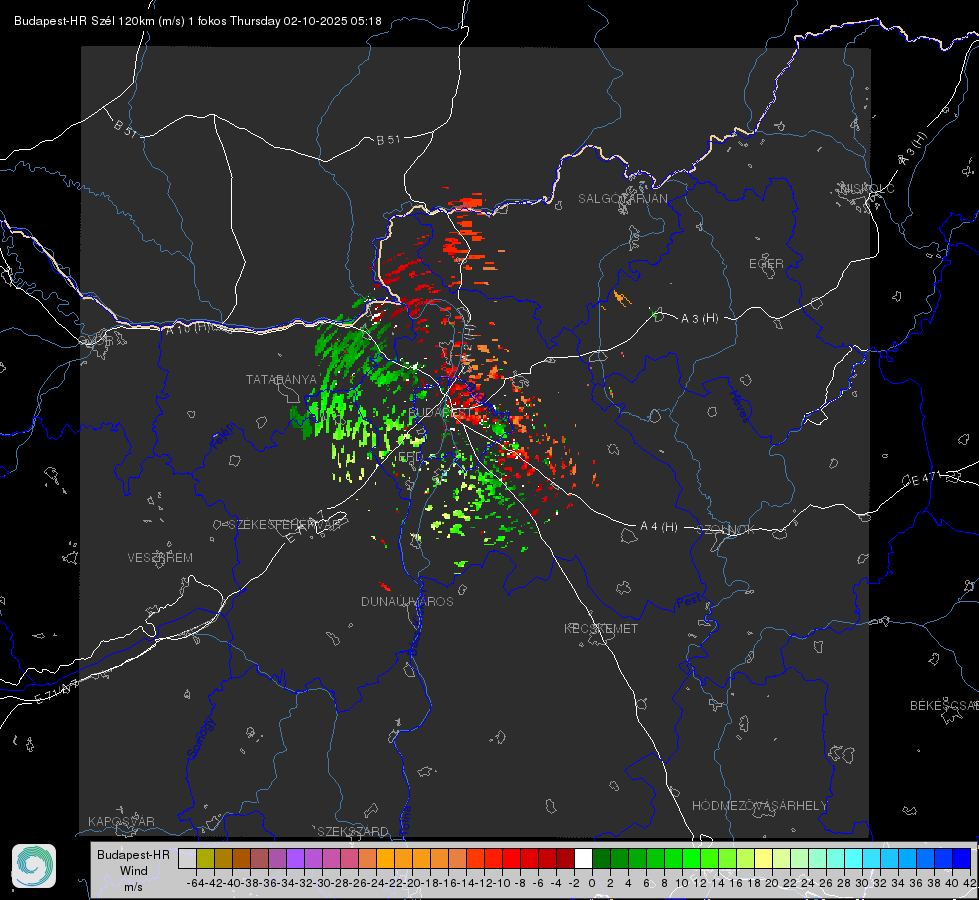The height and width of the screenshot is (900, 979).
Task: Click the 'B 51' label left of the top
Action: [125, 128]
